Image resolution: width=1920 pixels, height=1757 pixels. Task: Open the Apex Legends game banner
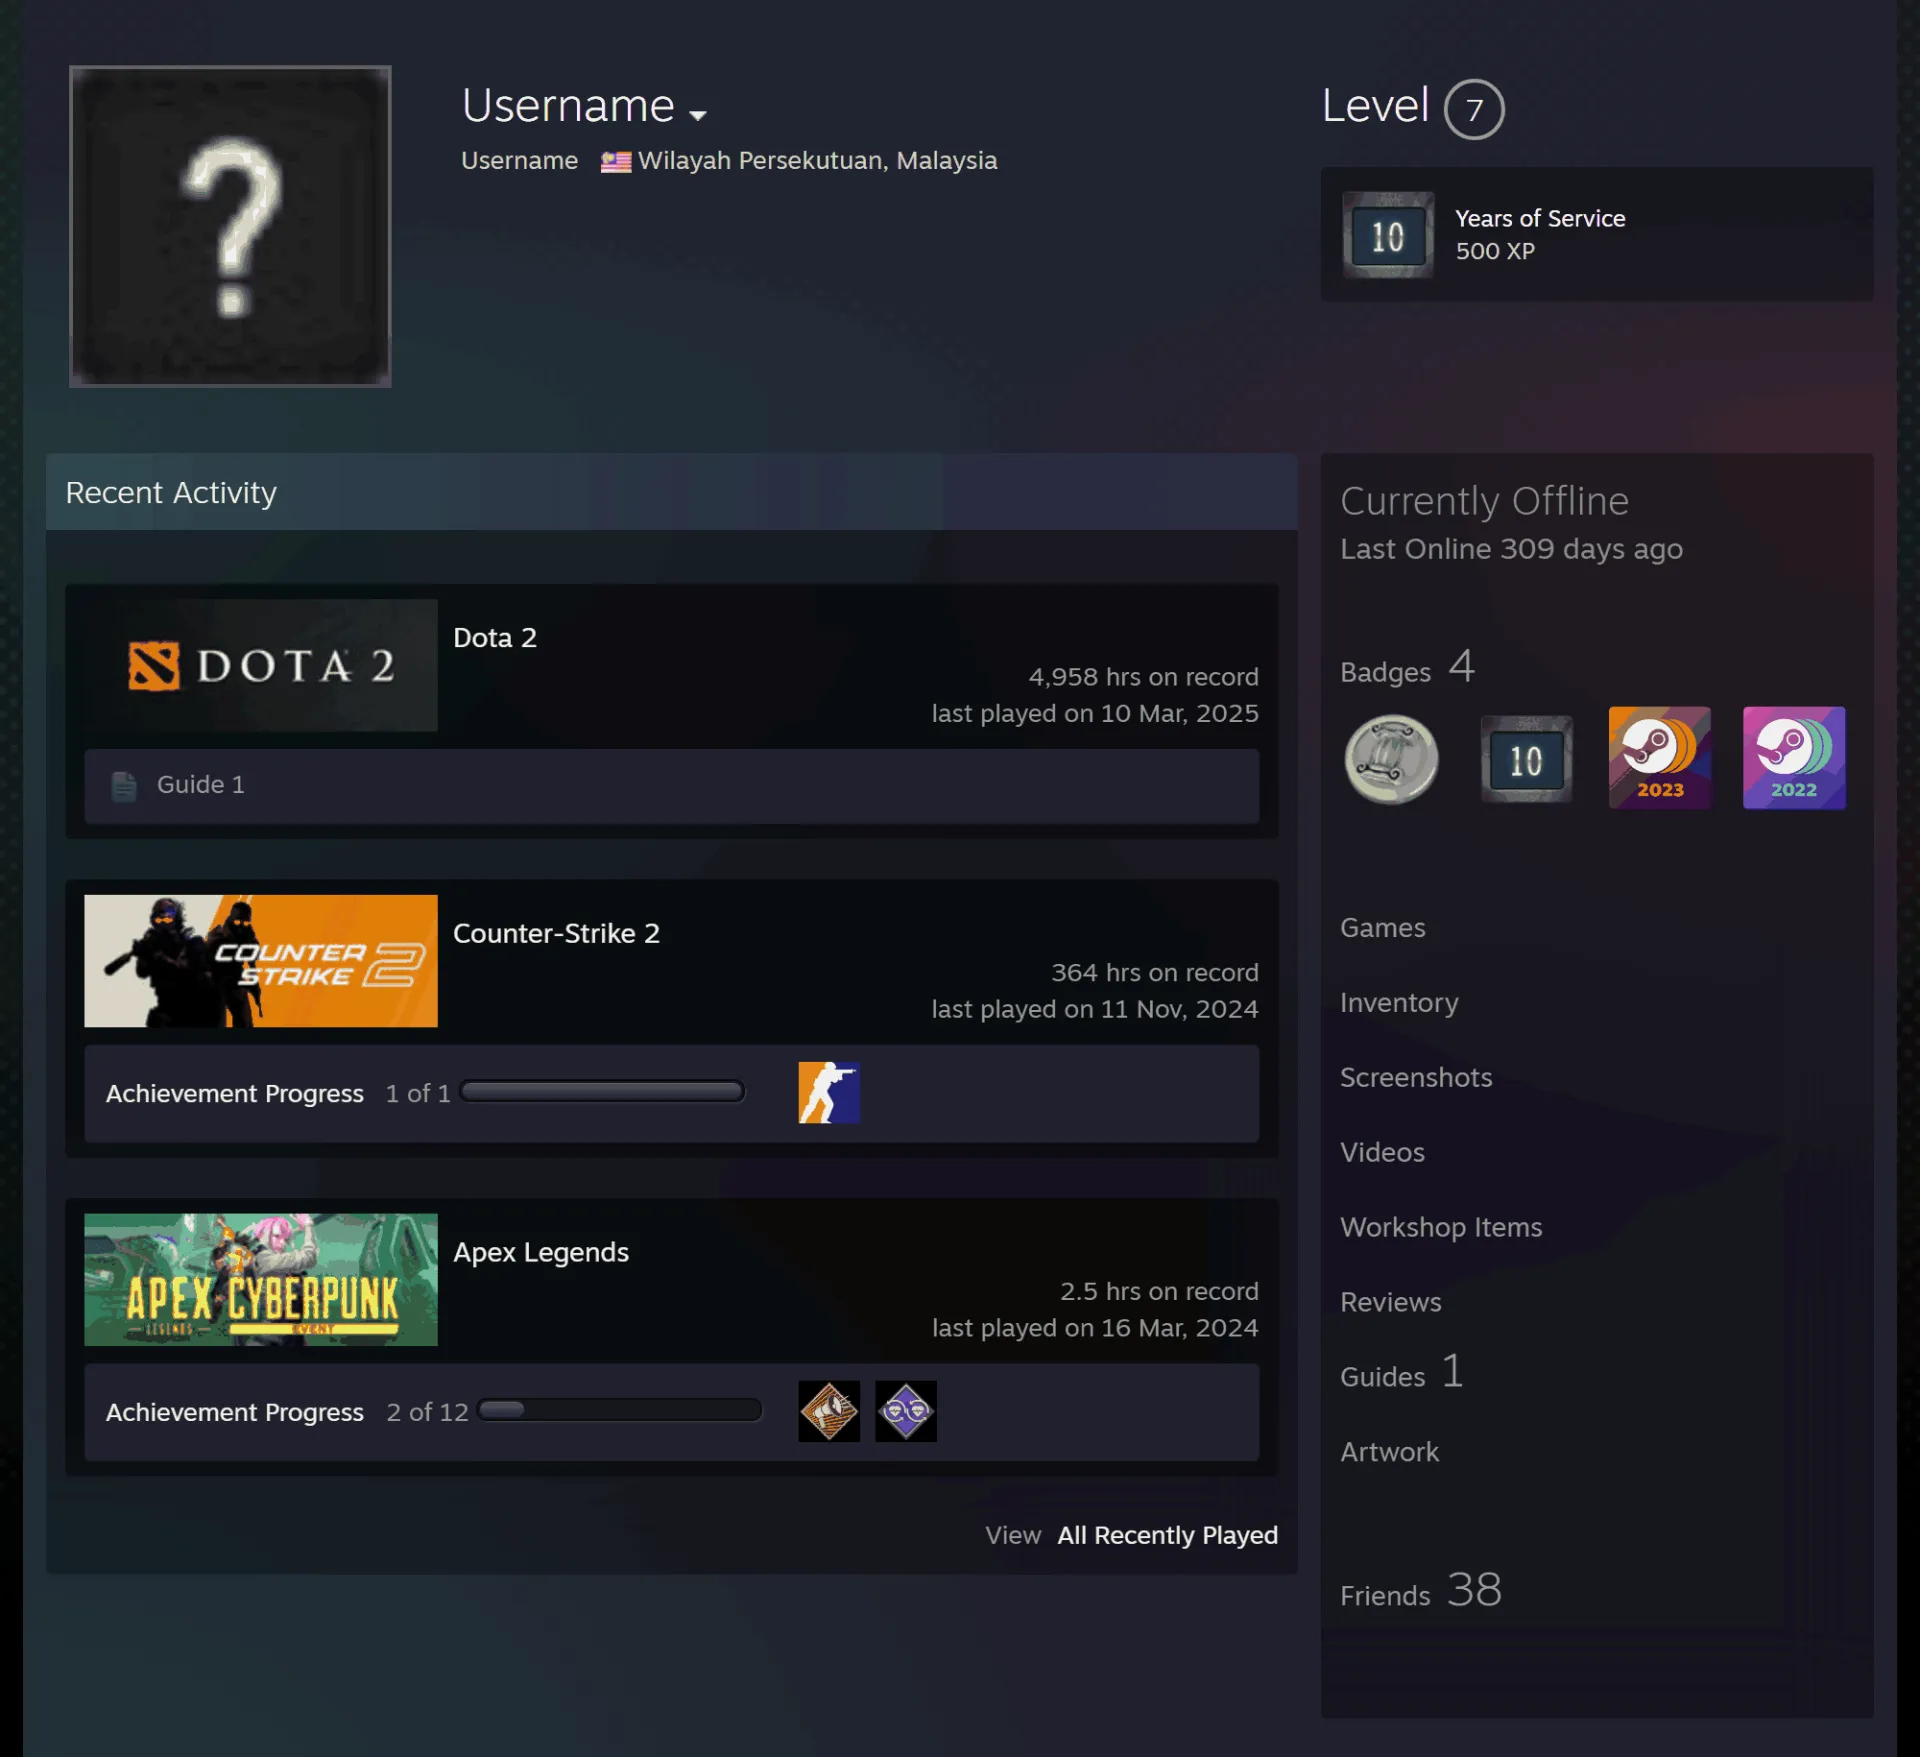[261, 1280]
